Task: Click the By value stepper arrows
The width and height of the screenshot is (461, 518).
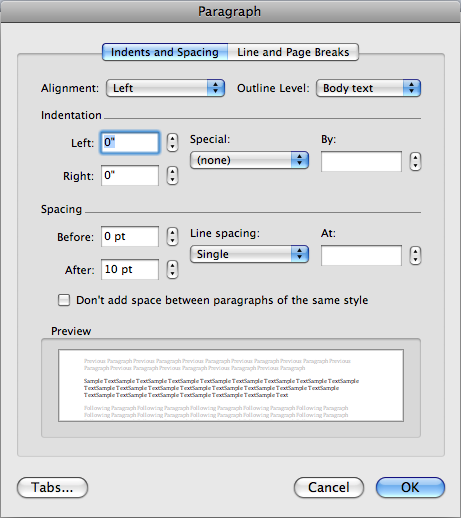Action: point(415,162)
